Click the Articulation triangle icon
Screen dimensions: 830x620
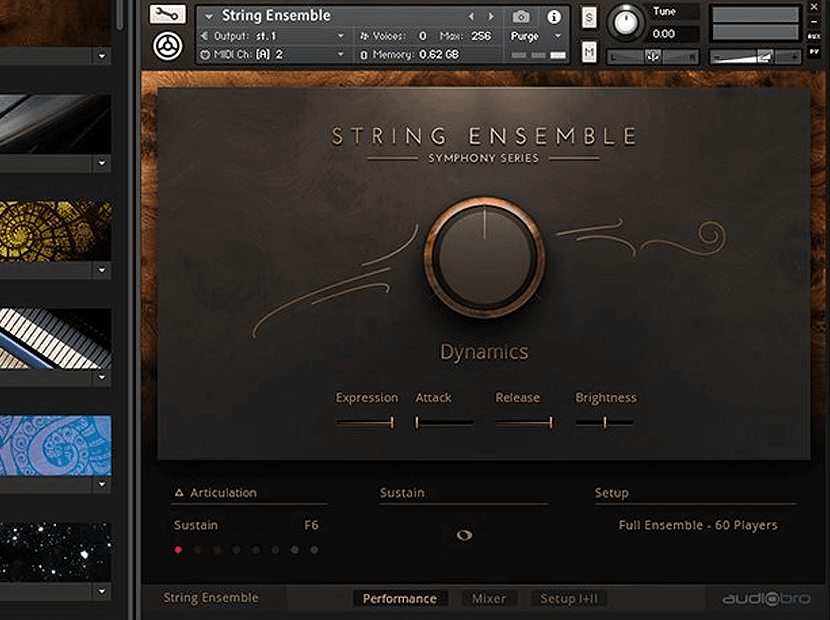tap(179, 492)
